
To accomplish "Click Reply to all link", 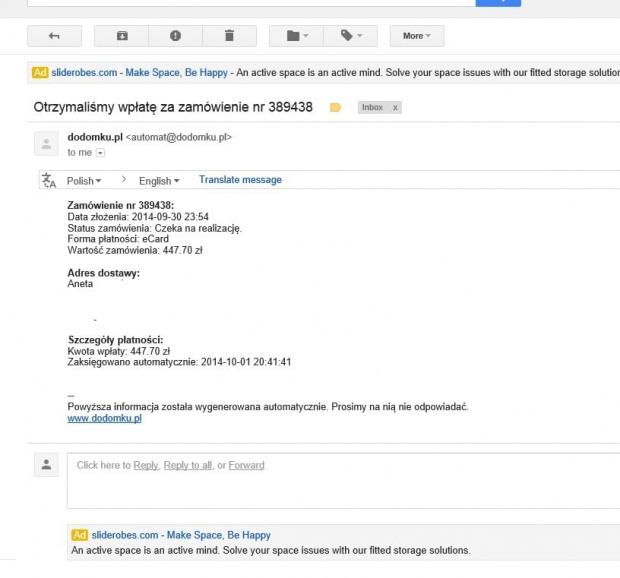I will click(188, 465).
